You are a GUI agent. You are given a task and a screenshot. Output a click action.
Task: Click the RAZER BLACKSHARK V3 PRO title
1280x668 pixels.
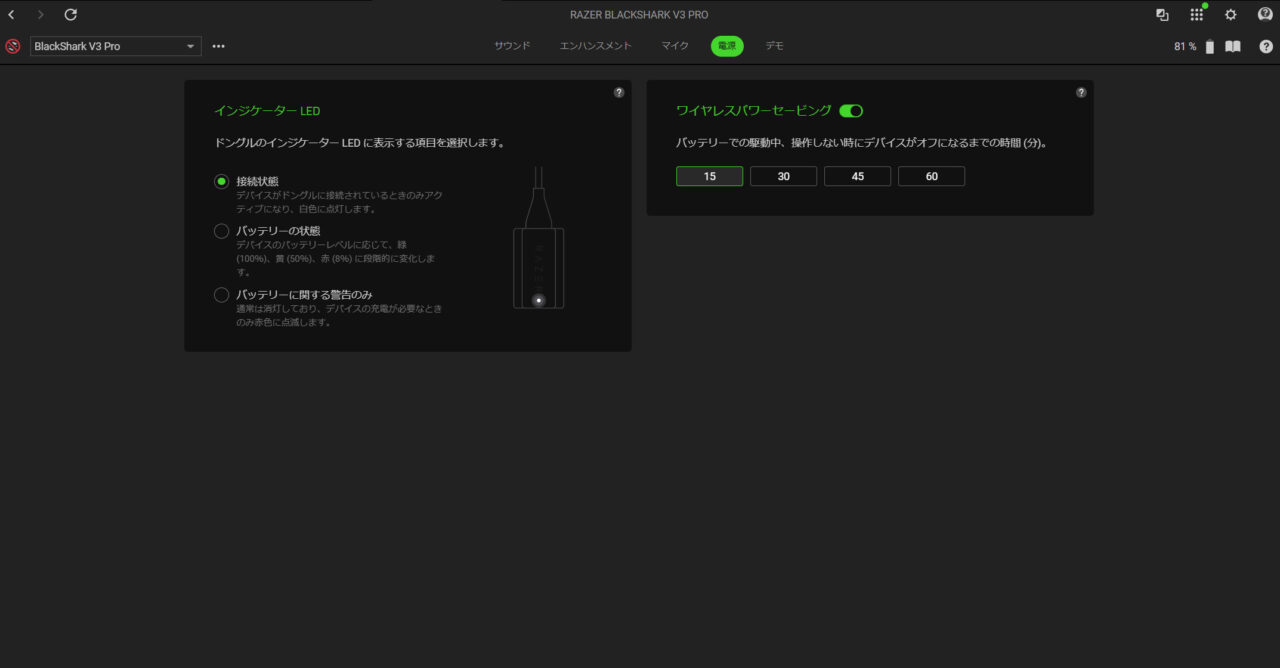pos(640,15)
